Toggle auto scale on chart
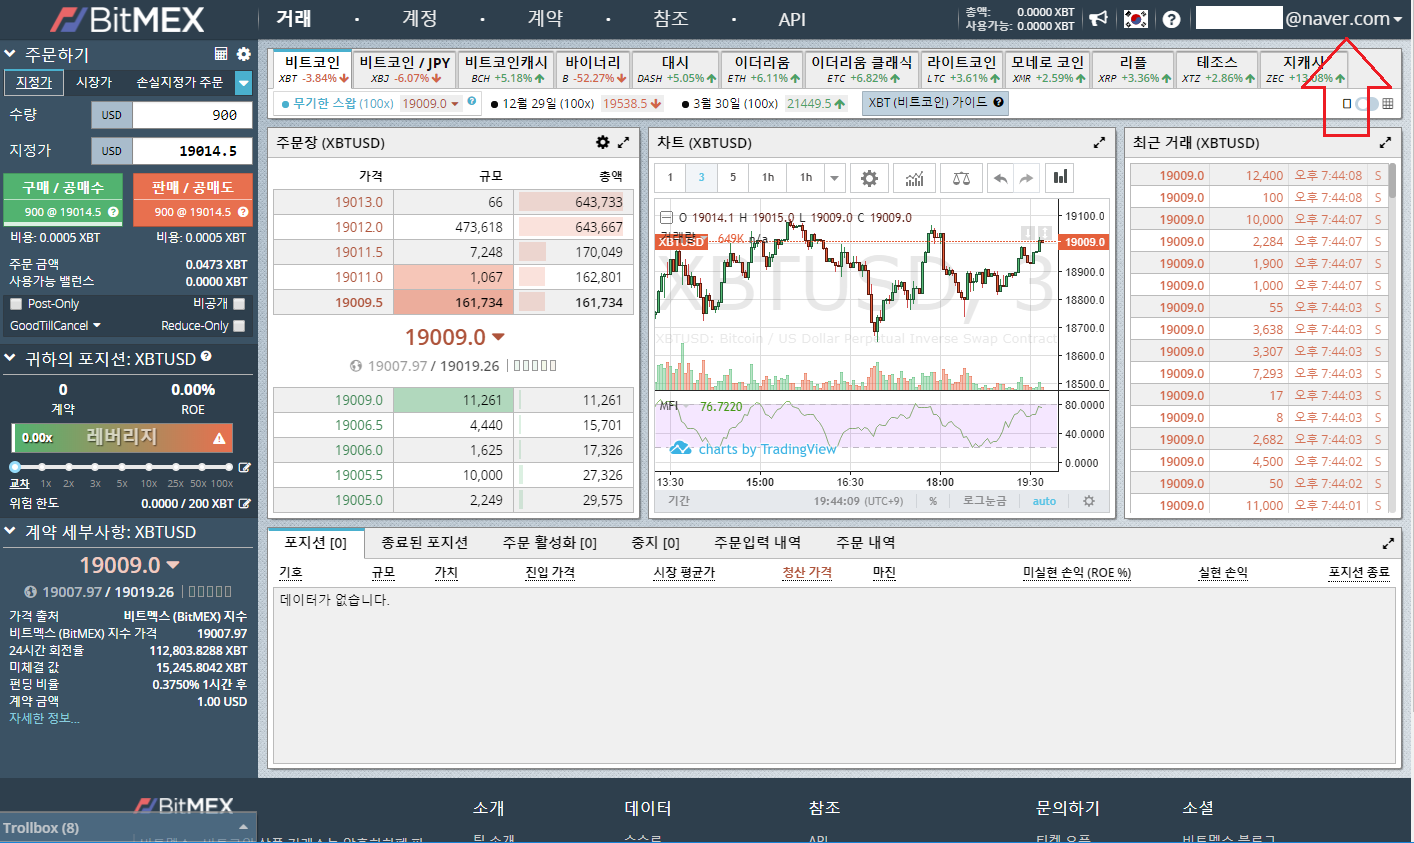The height and width of the screenshot is (843, 1414). [x=1044, y=501]
